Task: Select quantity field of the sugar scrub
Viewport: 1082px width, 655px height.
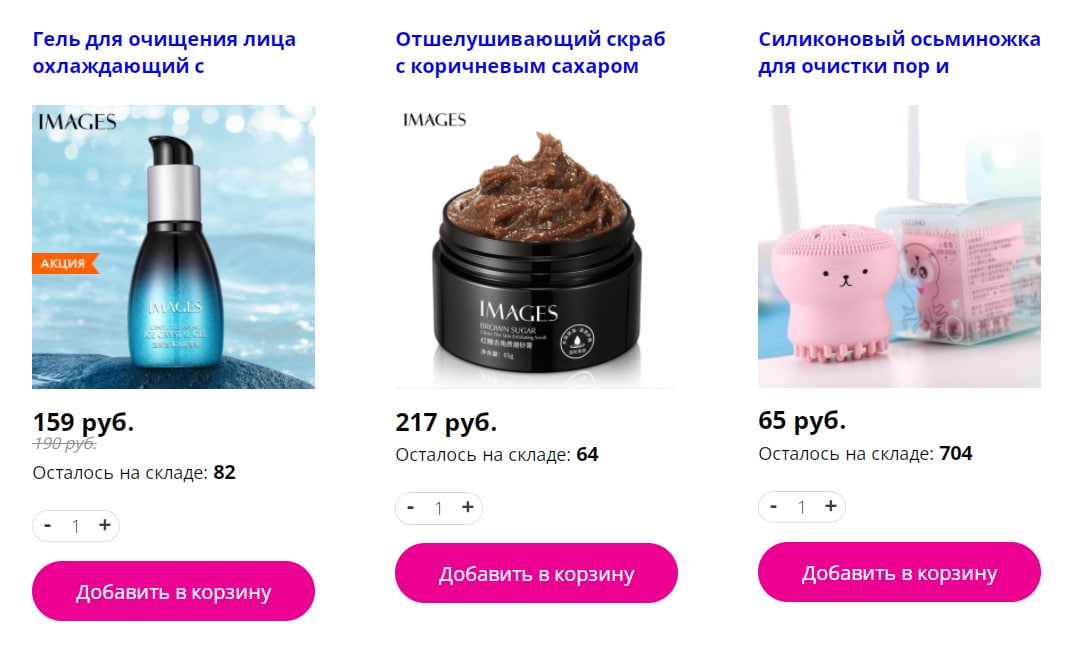Action: pyautogui.click(x=439, y=509)
